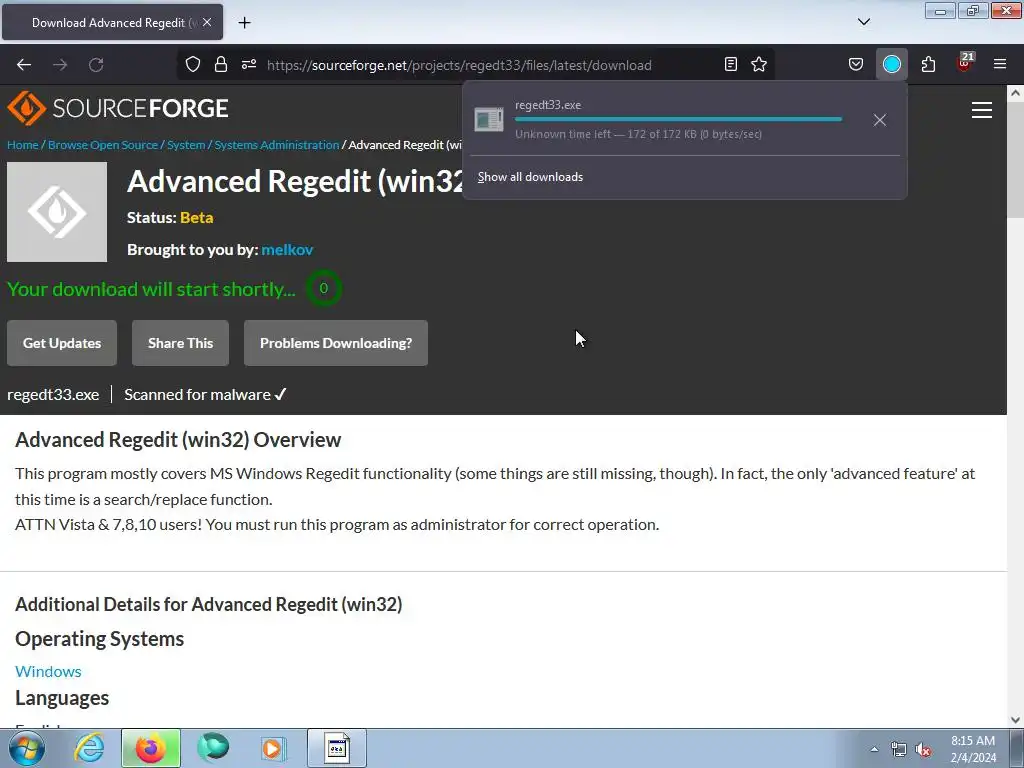Screen dimensions: 1024x768
Task: Click the Get Updates button
Action: 62,343
